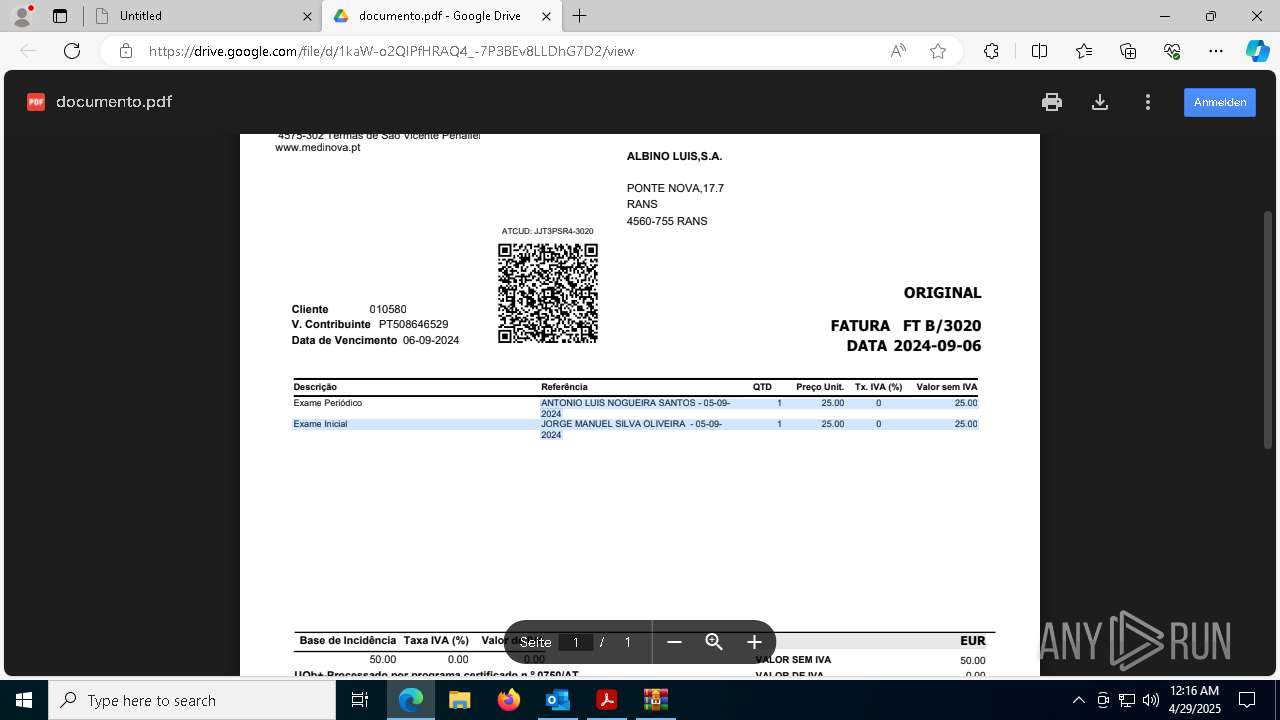Select the FATURA FT B/3020 heading
Viewport: 1280px width, 720px height.
click(906, 326)
